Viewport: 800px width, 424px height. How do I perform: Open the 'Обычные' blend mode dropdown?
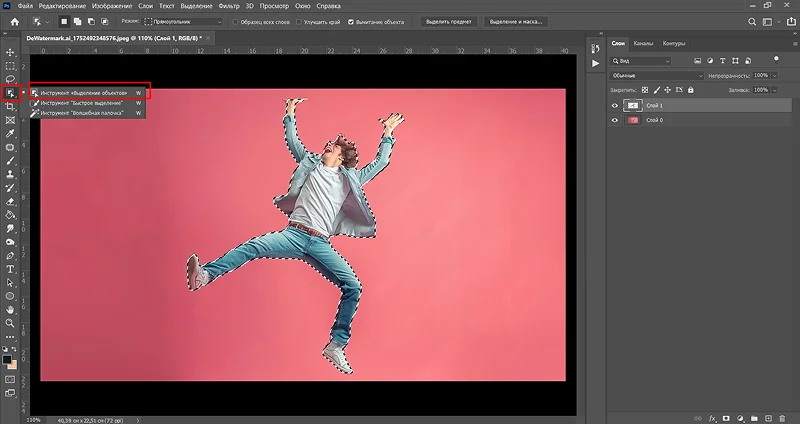[x=657, y=76]
